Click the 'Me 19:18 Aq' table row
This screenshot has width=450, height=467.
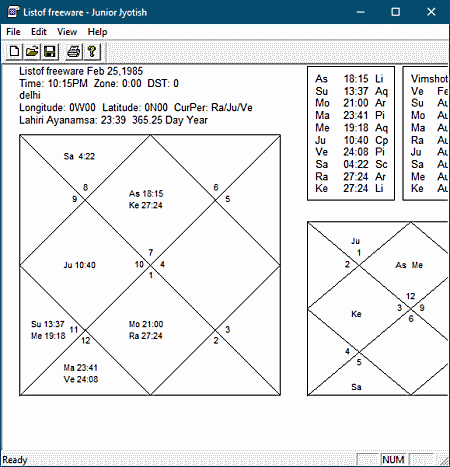352,128
